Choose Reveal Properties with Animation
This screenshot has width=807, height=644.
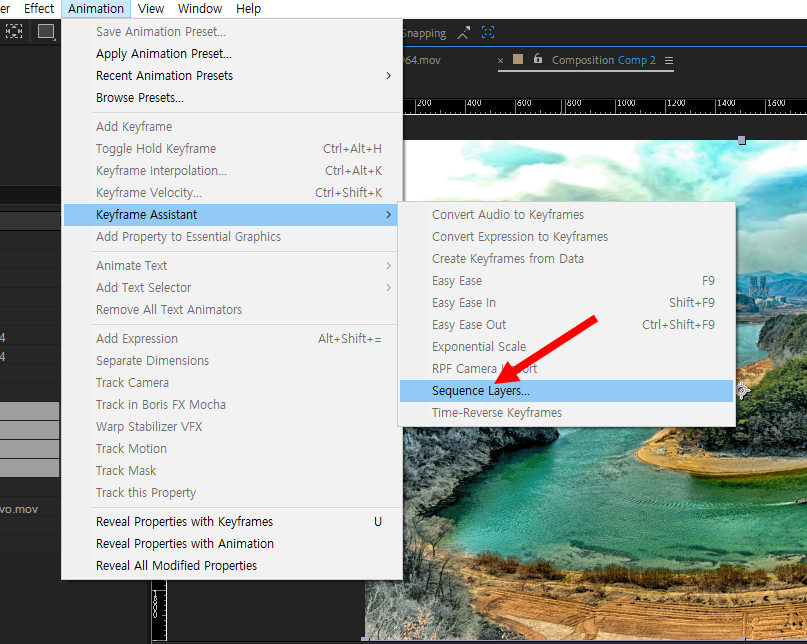232,544
